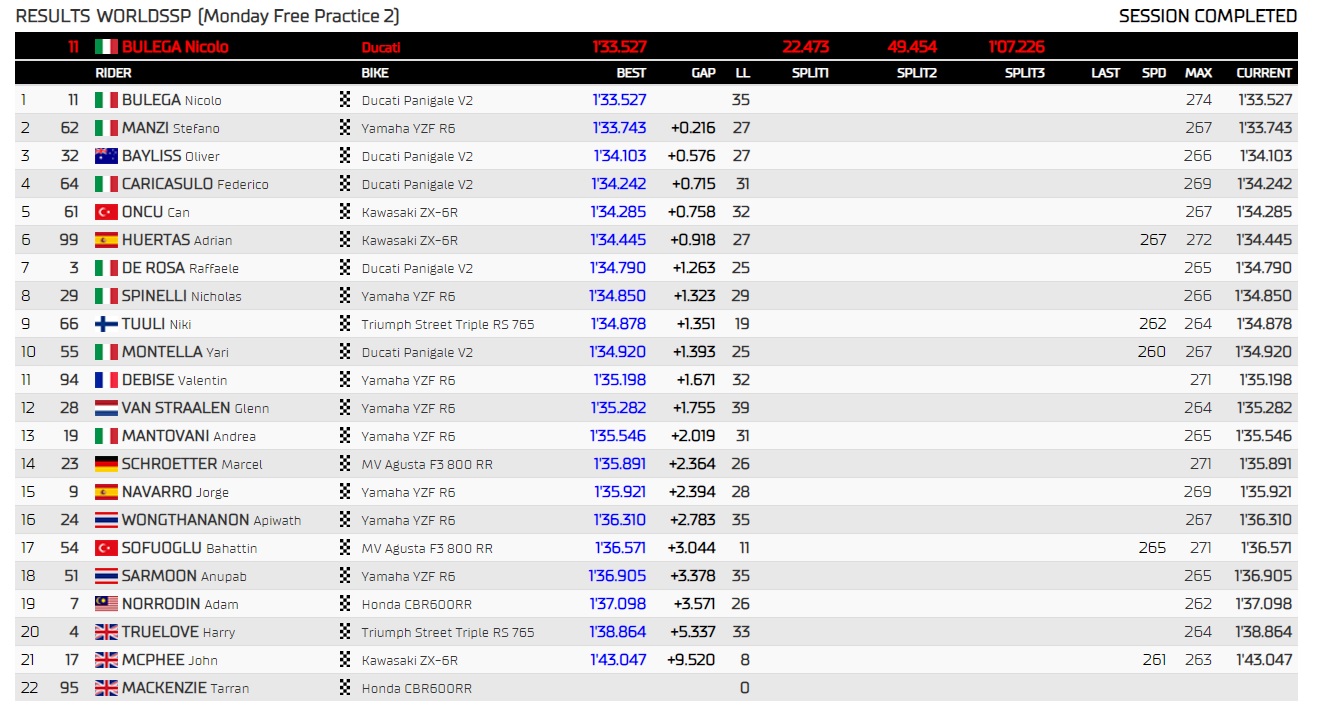Image resolution: width=1330 pixels, height=710 pixels.
Task: Click the gap value +0.216
Action: coord(693,128)
